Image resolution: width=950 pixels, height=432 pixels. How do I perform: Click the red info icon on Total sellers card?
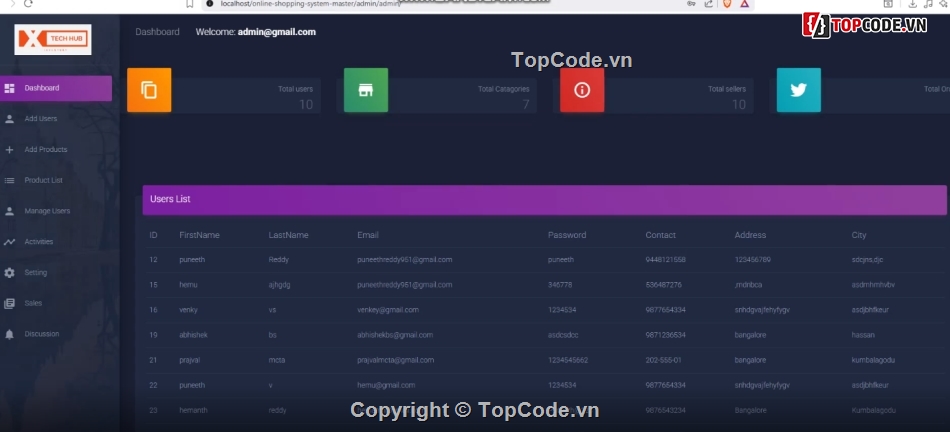coord(582,90)
